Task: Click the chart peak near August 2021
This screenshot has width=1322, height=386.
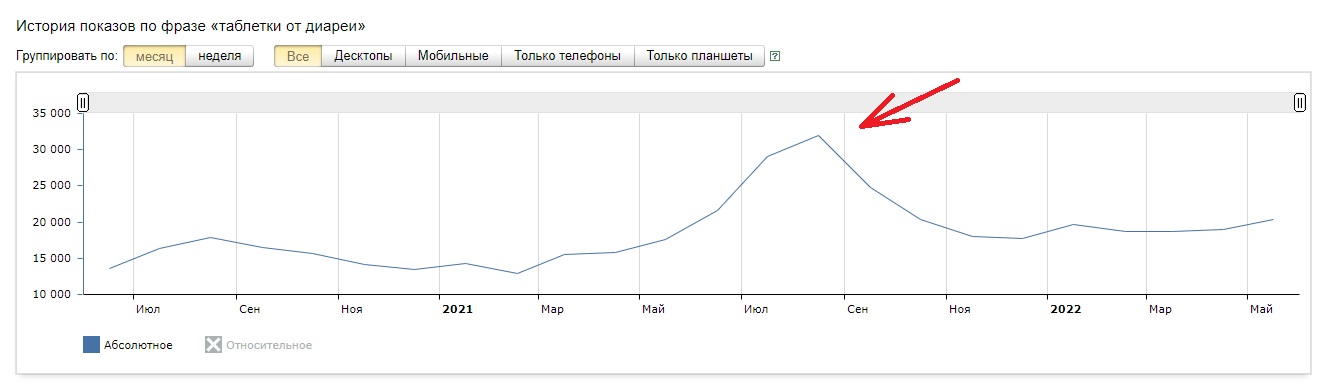Action: pyautogui.click(x=818, y=135)
